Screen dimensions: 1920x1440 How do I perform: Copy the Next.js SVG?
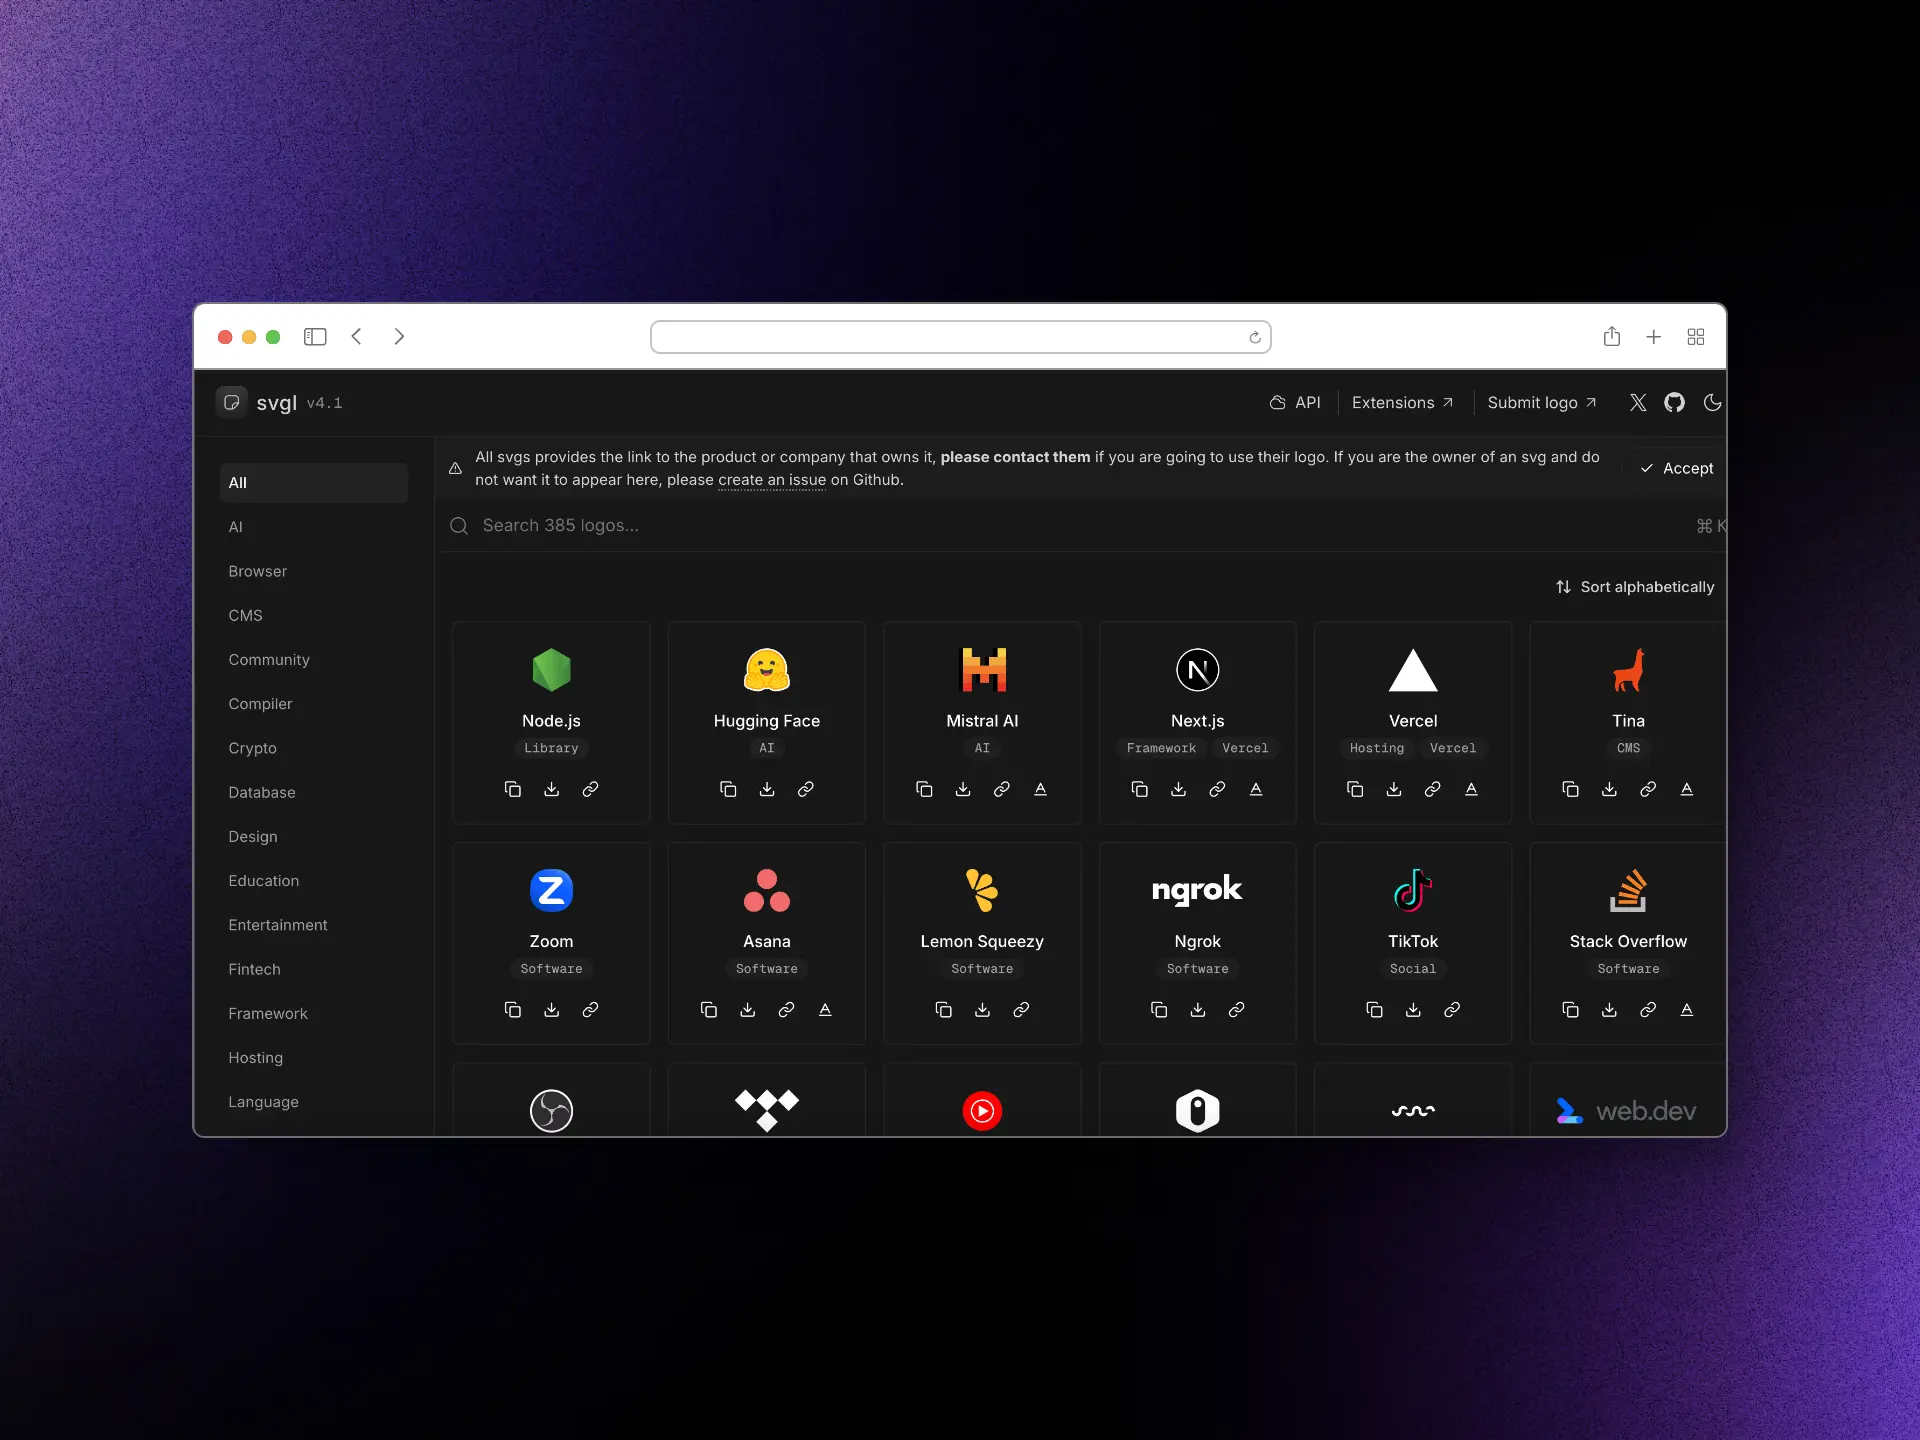coord(1139,789)
